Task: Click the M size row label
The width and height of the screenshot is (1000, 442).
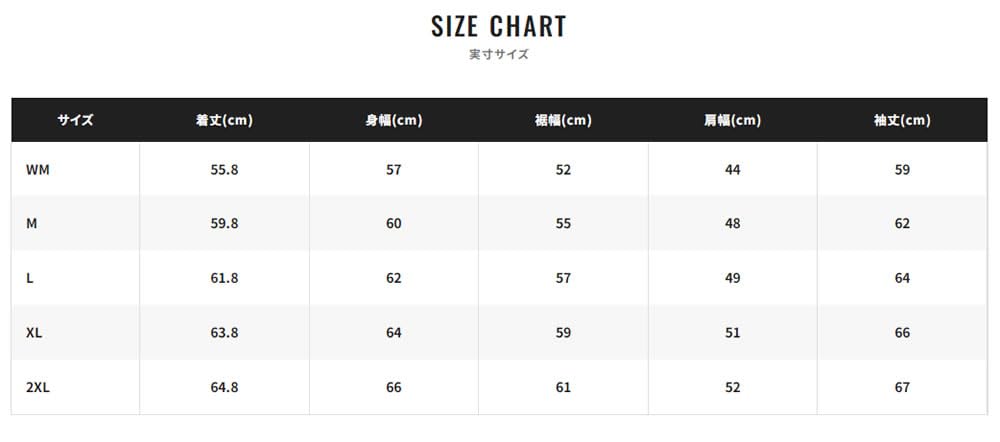Action: coord(32,224)
